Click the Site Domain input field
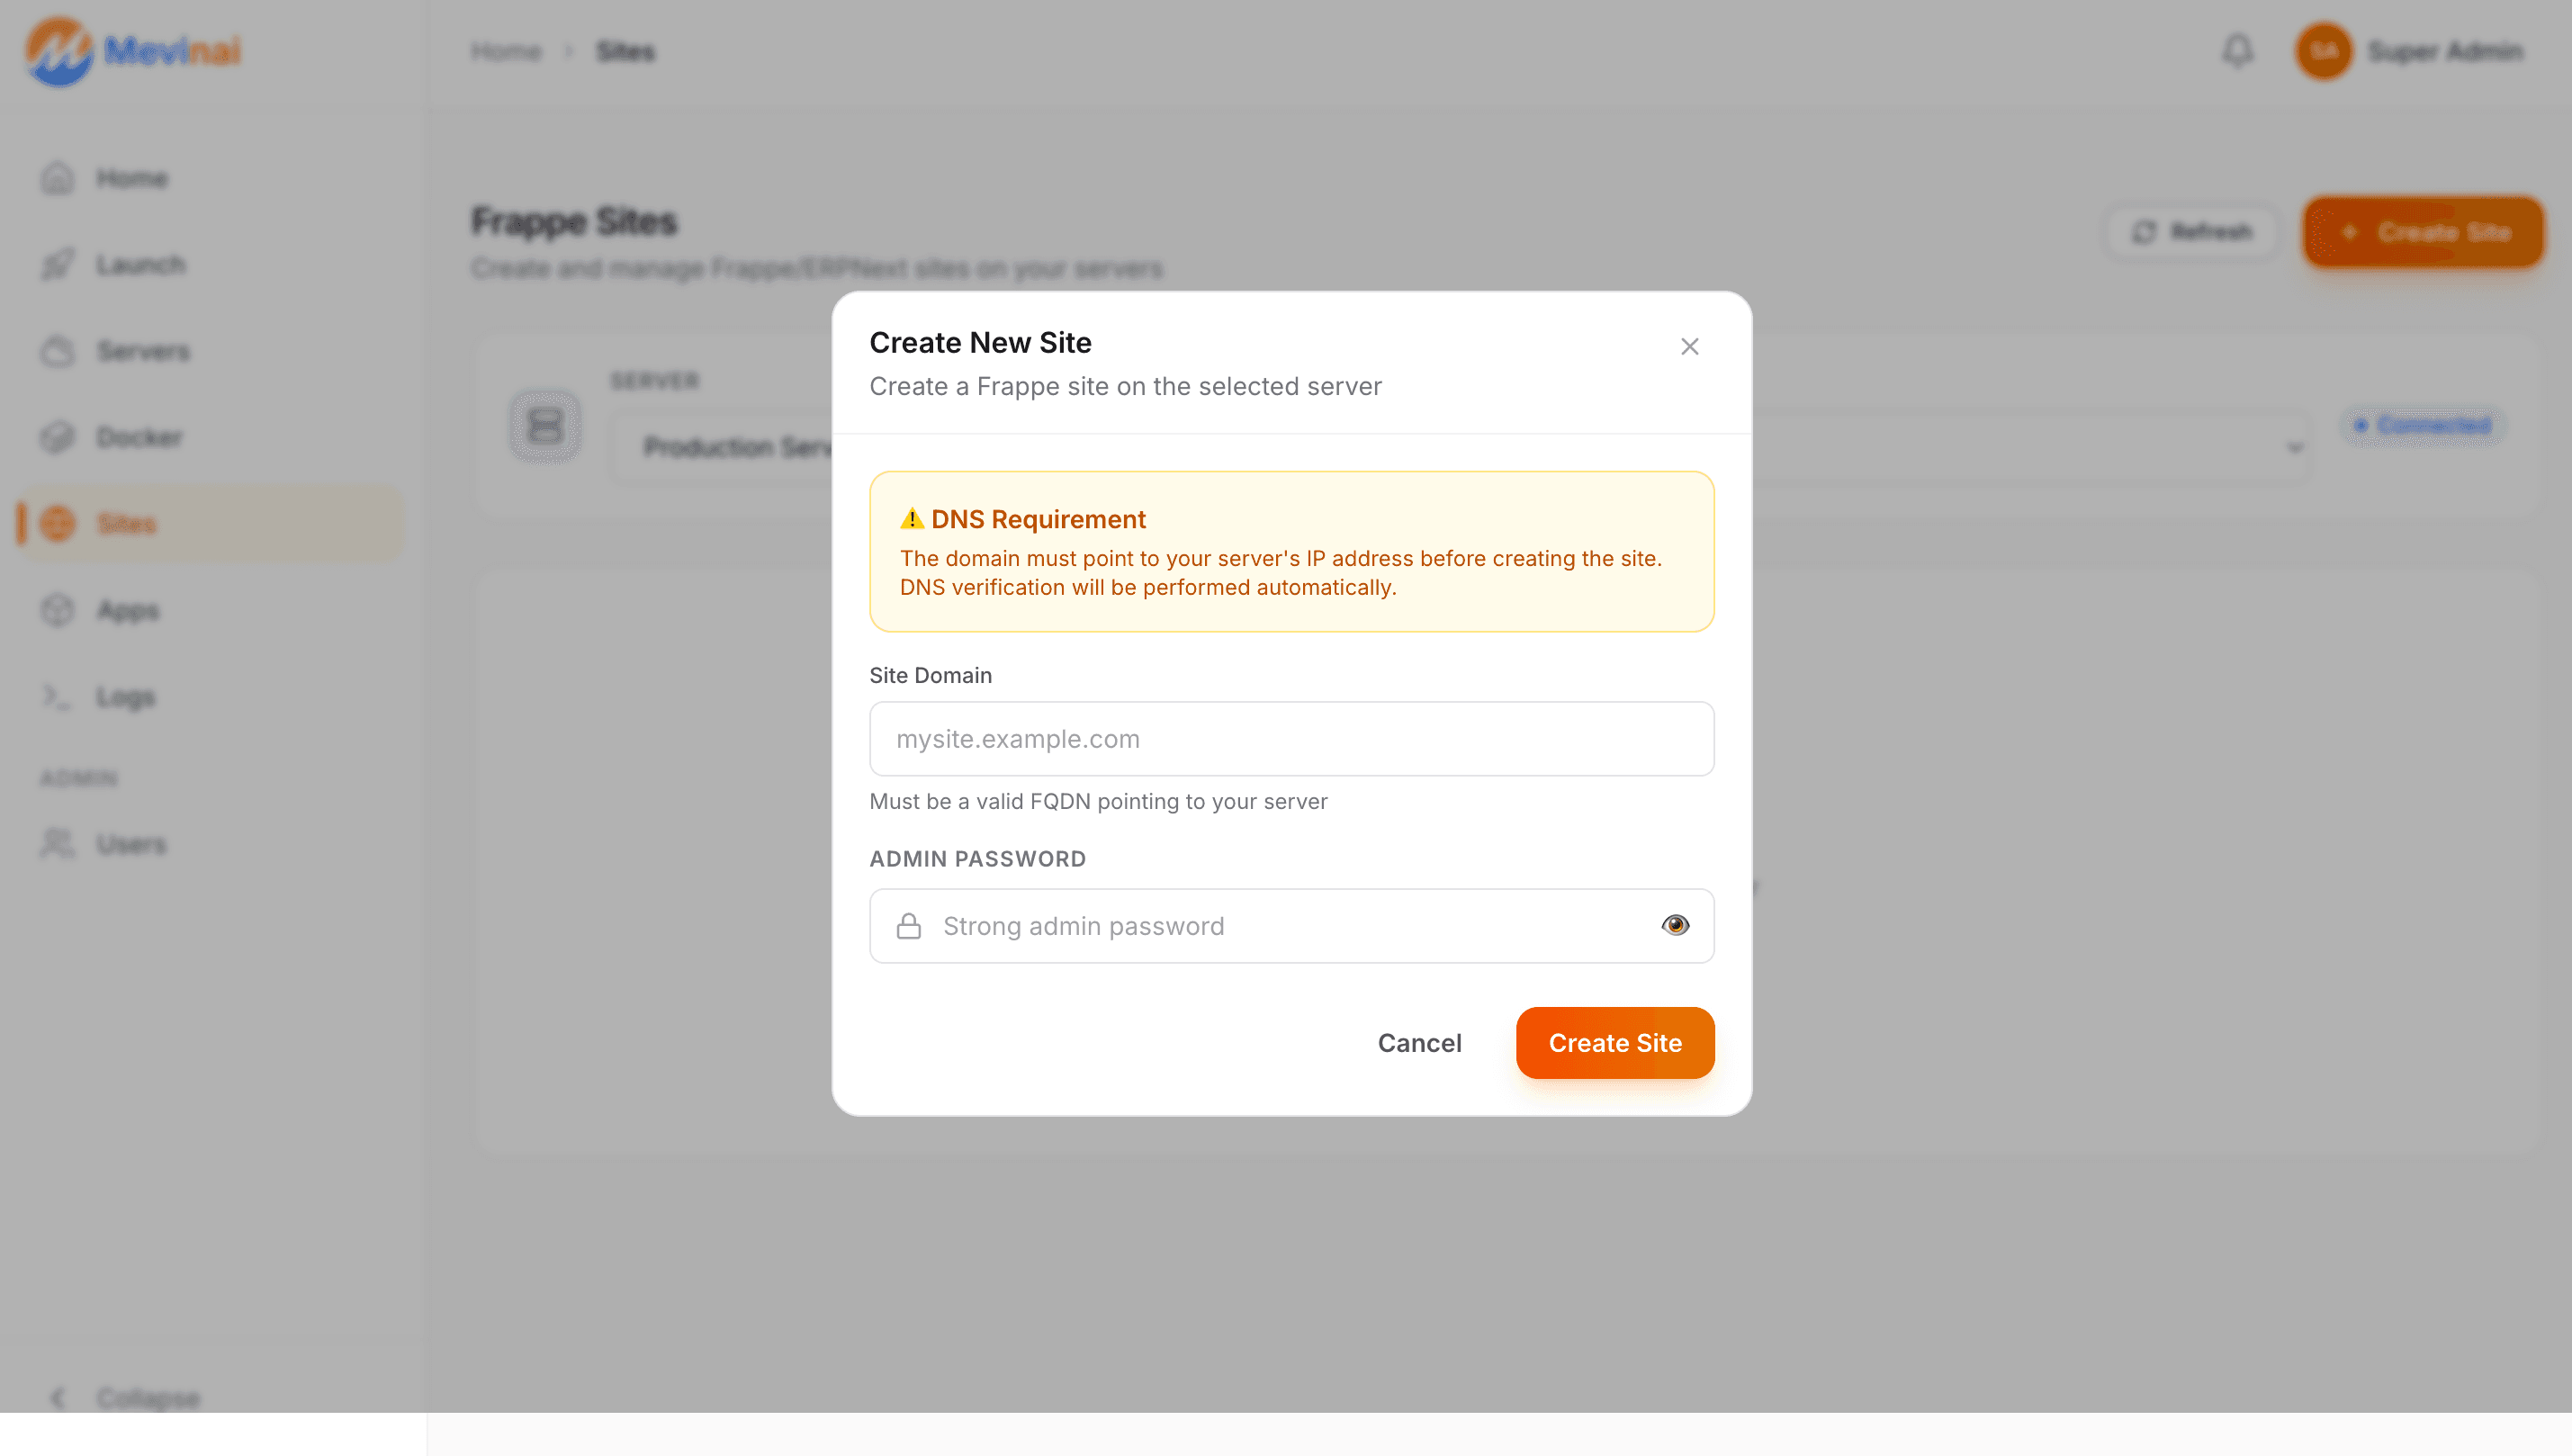This screenshot has height=1456, width=2572. 1291,739
